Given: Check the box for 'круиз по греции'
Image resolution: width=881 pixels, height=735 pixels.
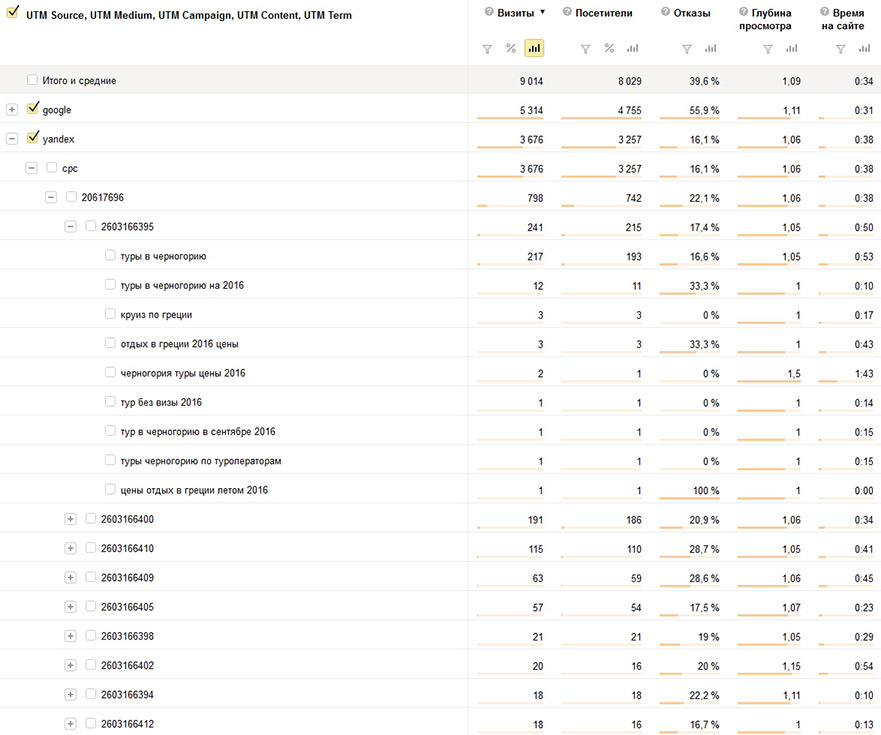Looking at the screenshot, I should click(x=110, y=314).
